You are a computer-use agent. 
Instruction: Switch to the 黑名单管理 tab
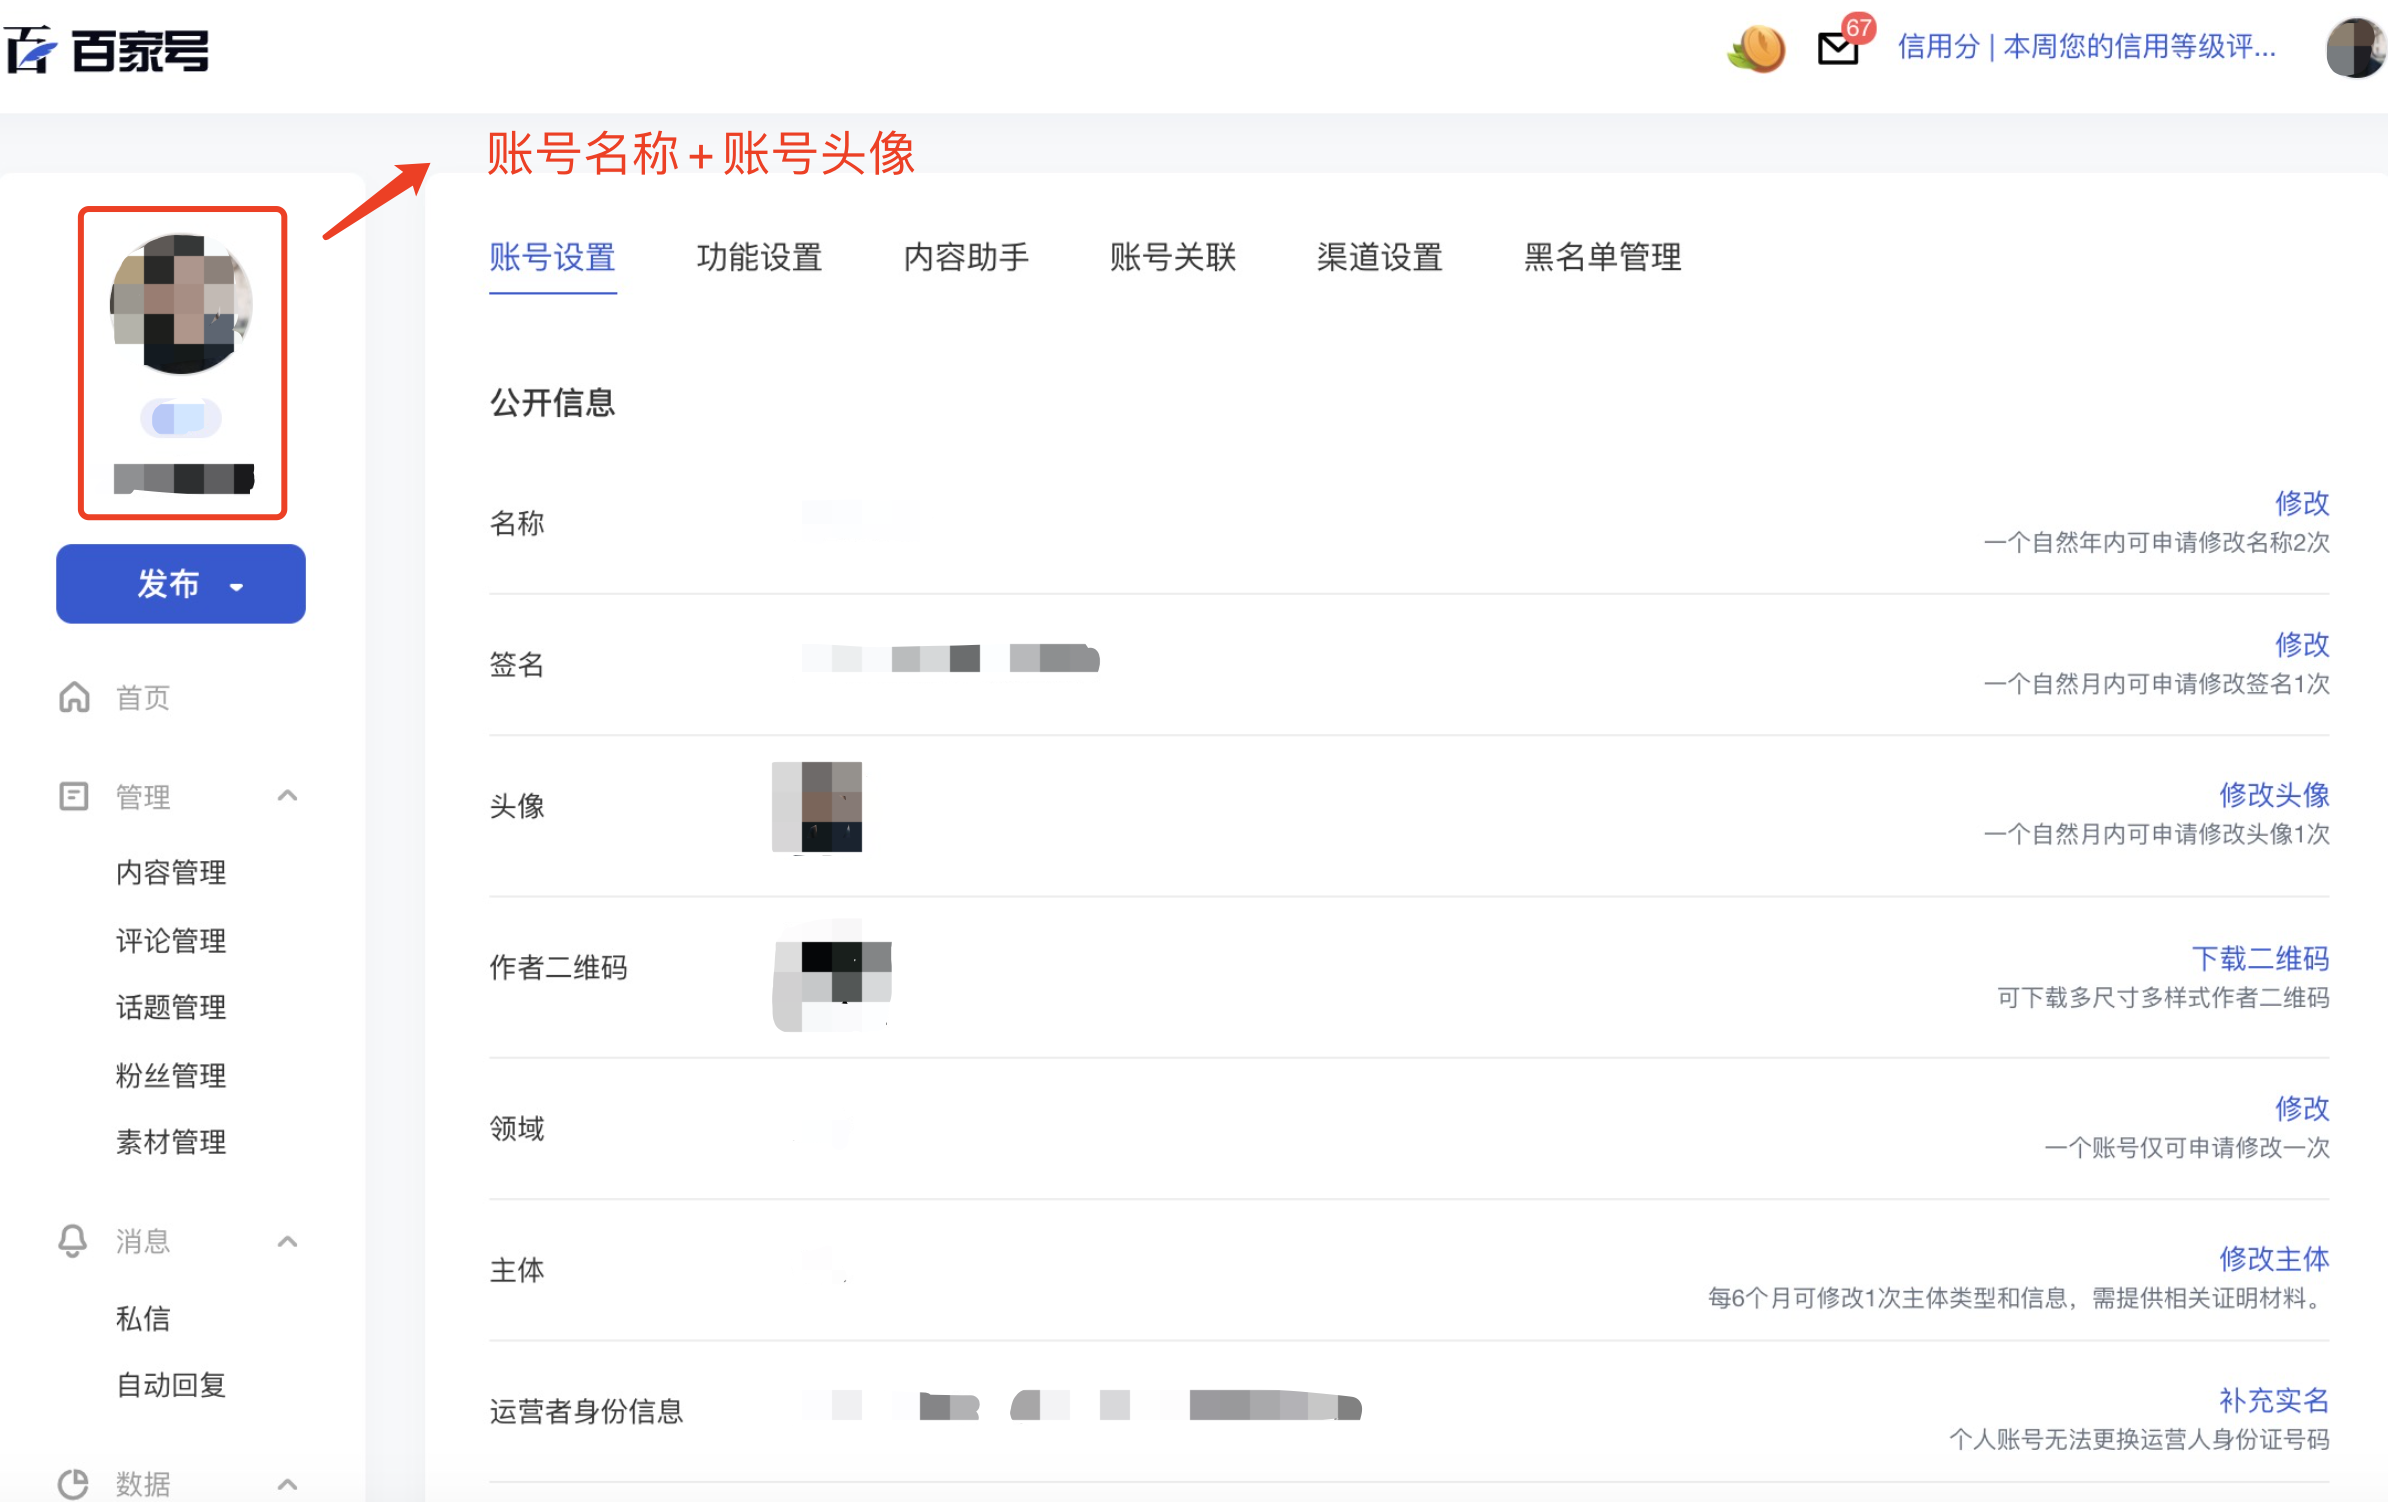1602,257
